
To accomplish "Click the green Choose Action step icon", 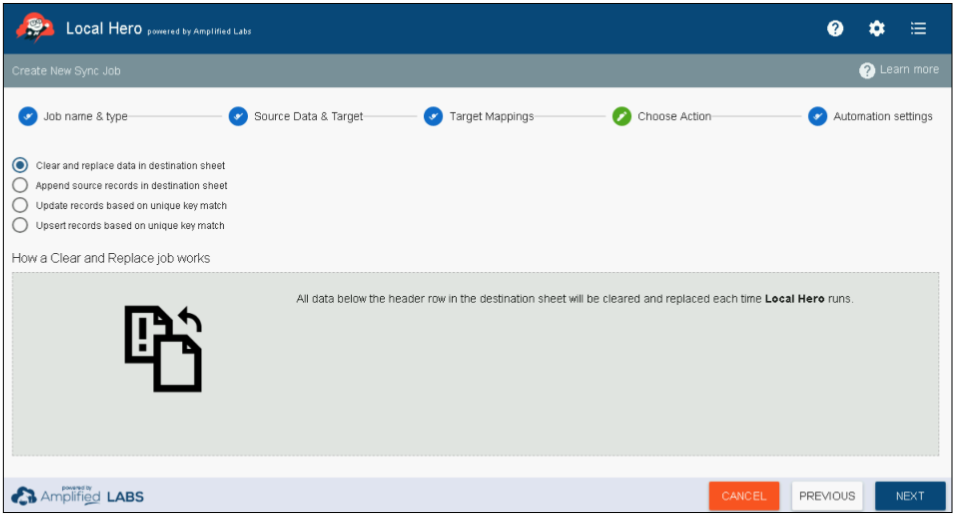I will point(622,116).
